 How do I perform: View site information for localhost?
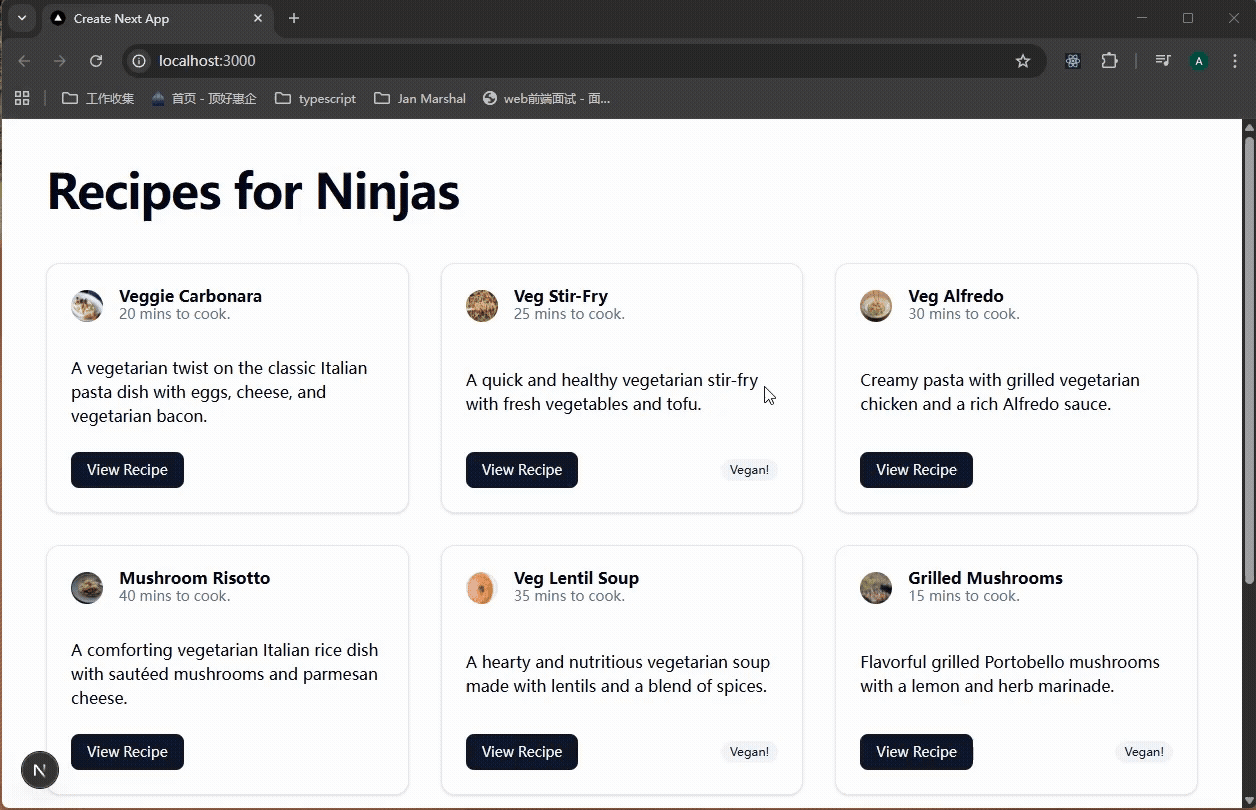pos(140,61)
